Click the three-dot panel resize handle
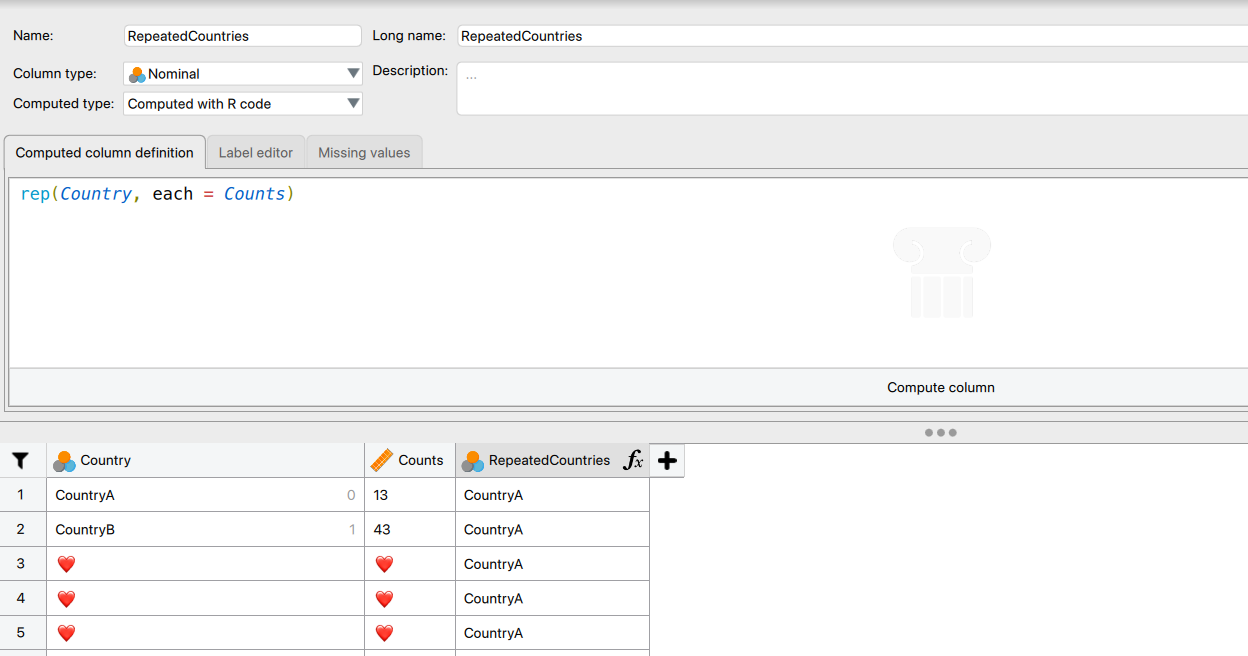Screen dimensions: 1248x656 tap(940, 433)
